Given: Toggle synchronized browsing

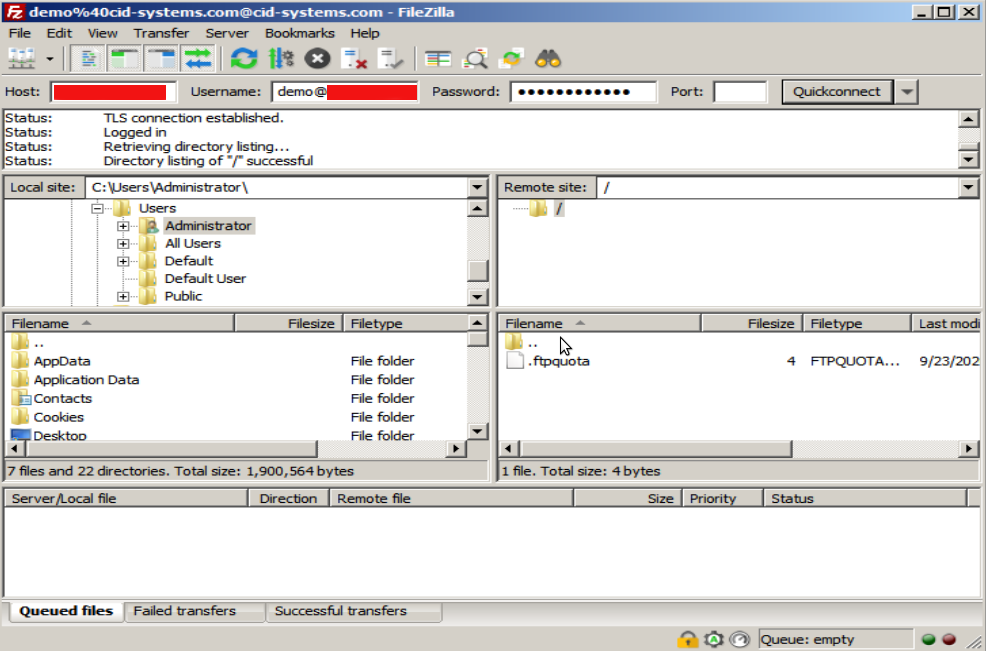Looking at the screenshot, I should point(511,59).
